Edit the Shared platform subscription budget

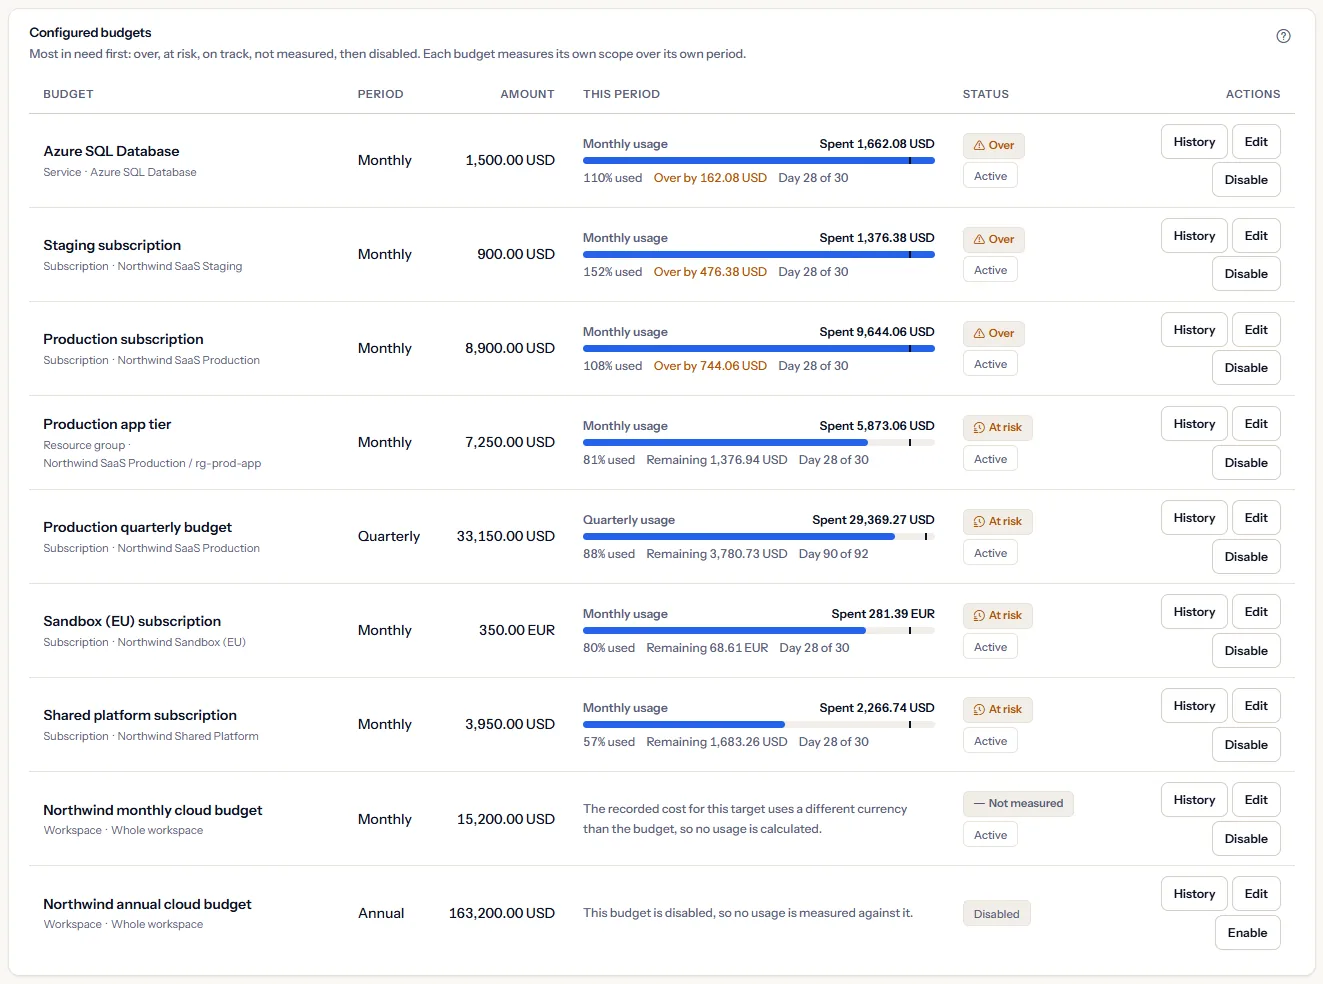1256,706
